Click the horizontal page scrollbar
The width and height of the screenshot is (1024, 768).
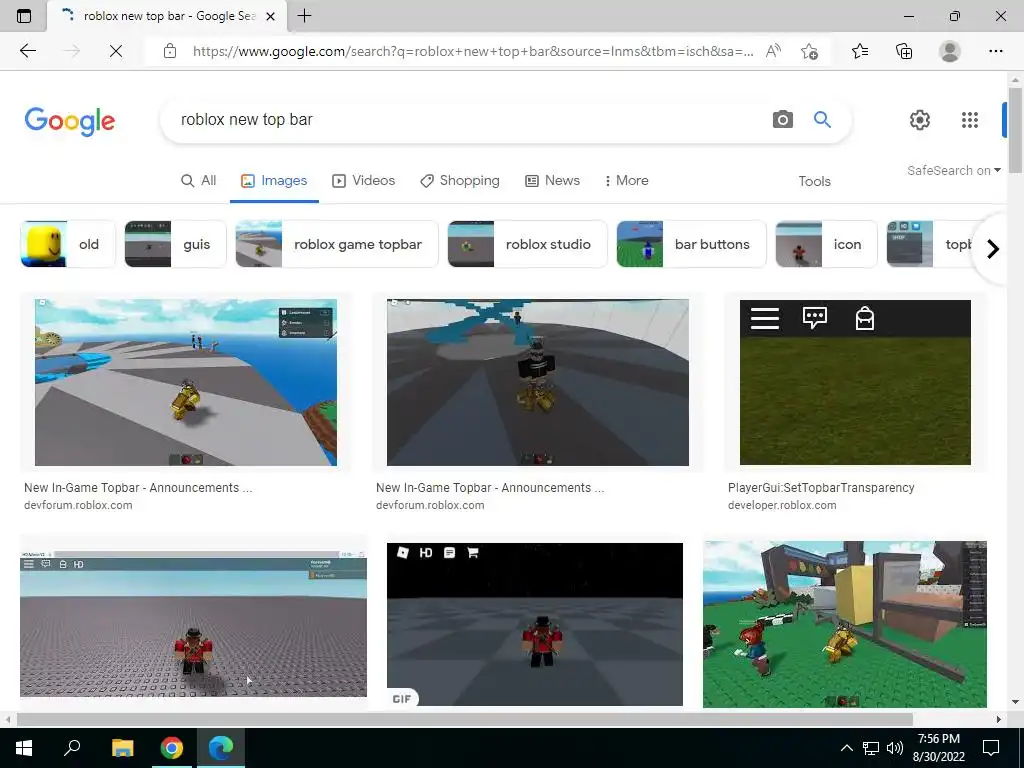tap(464, 719)
